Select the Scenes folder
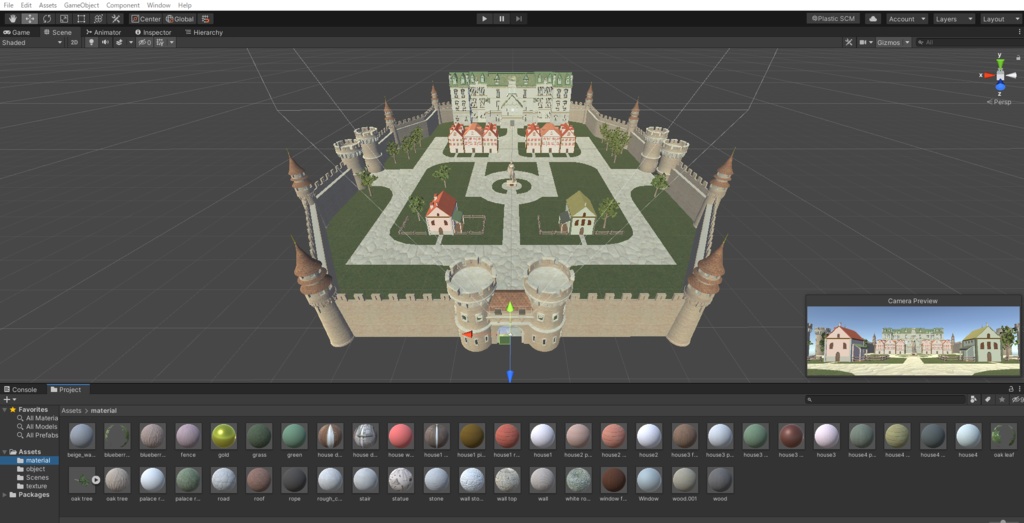 [37, 477]
